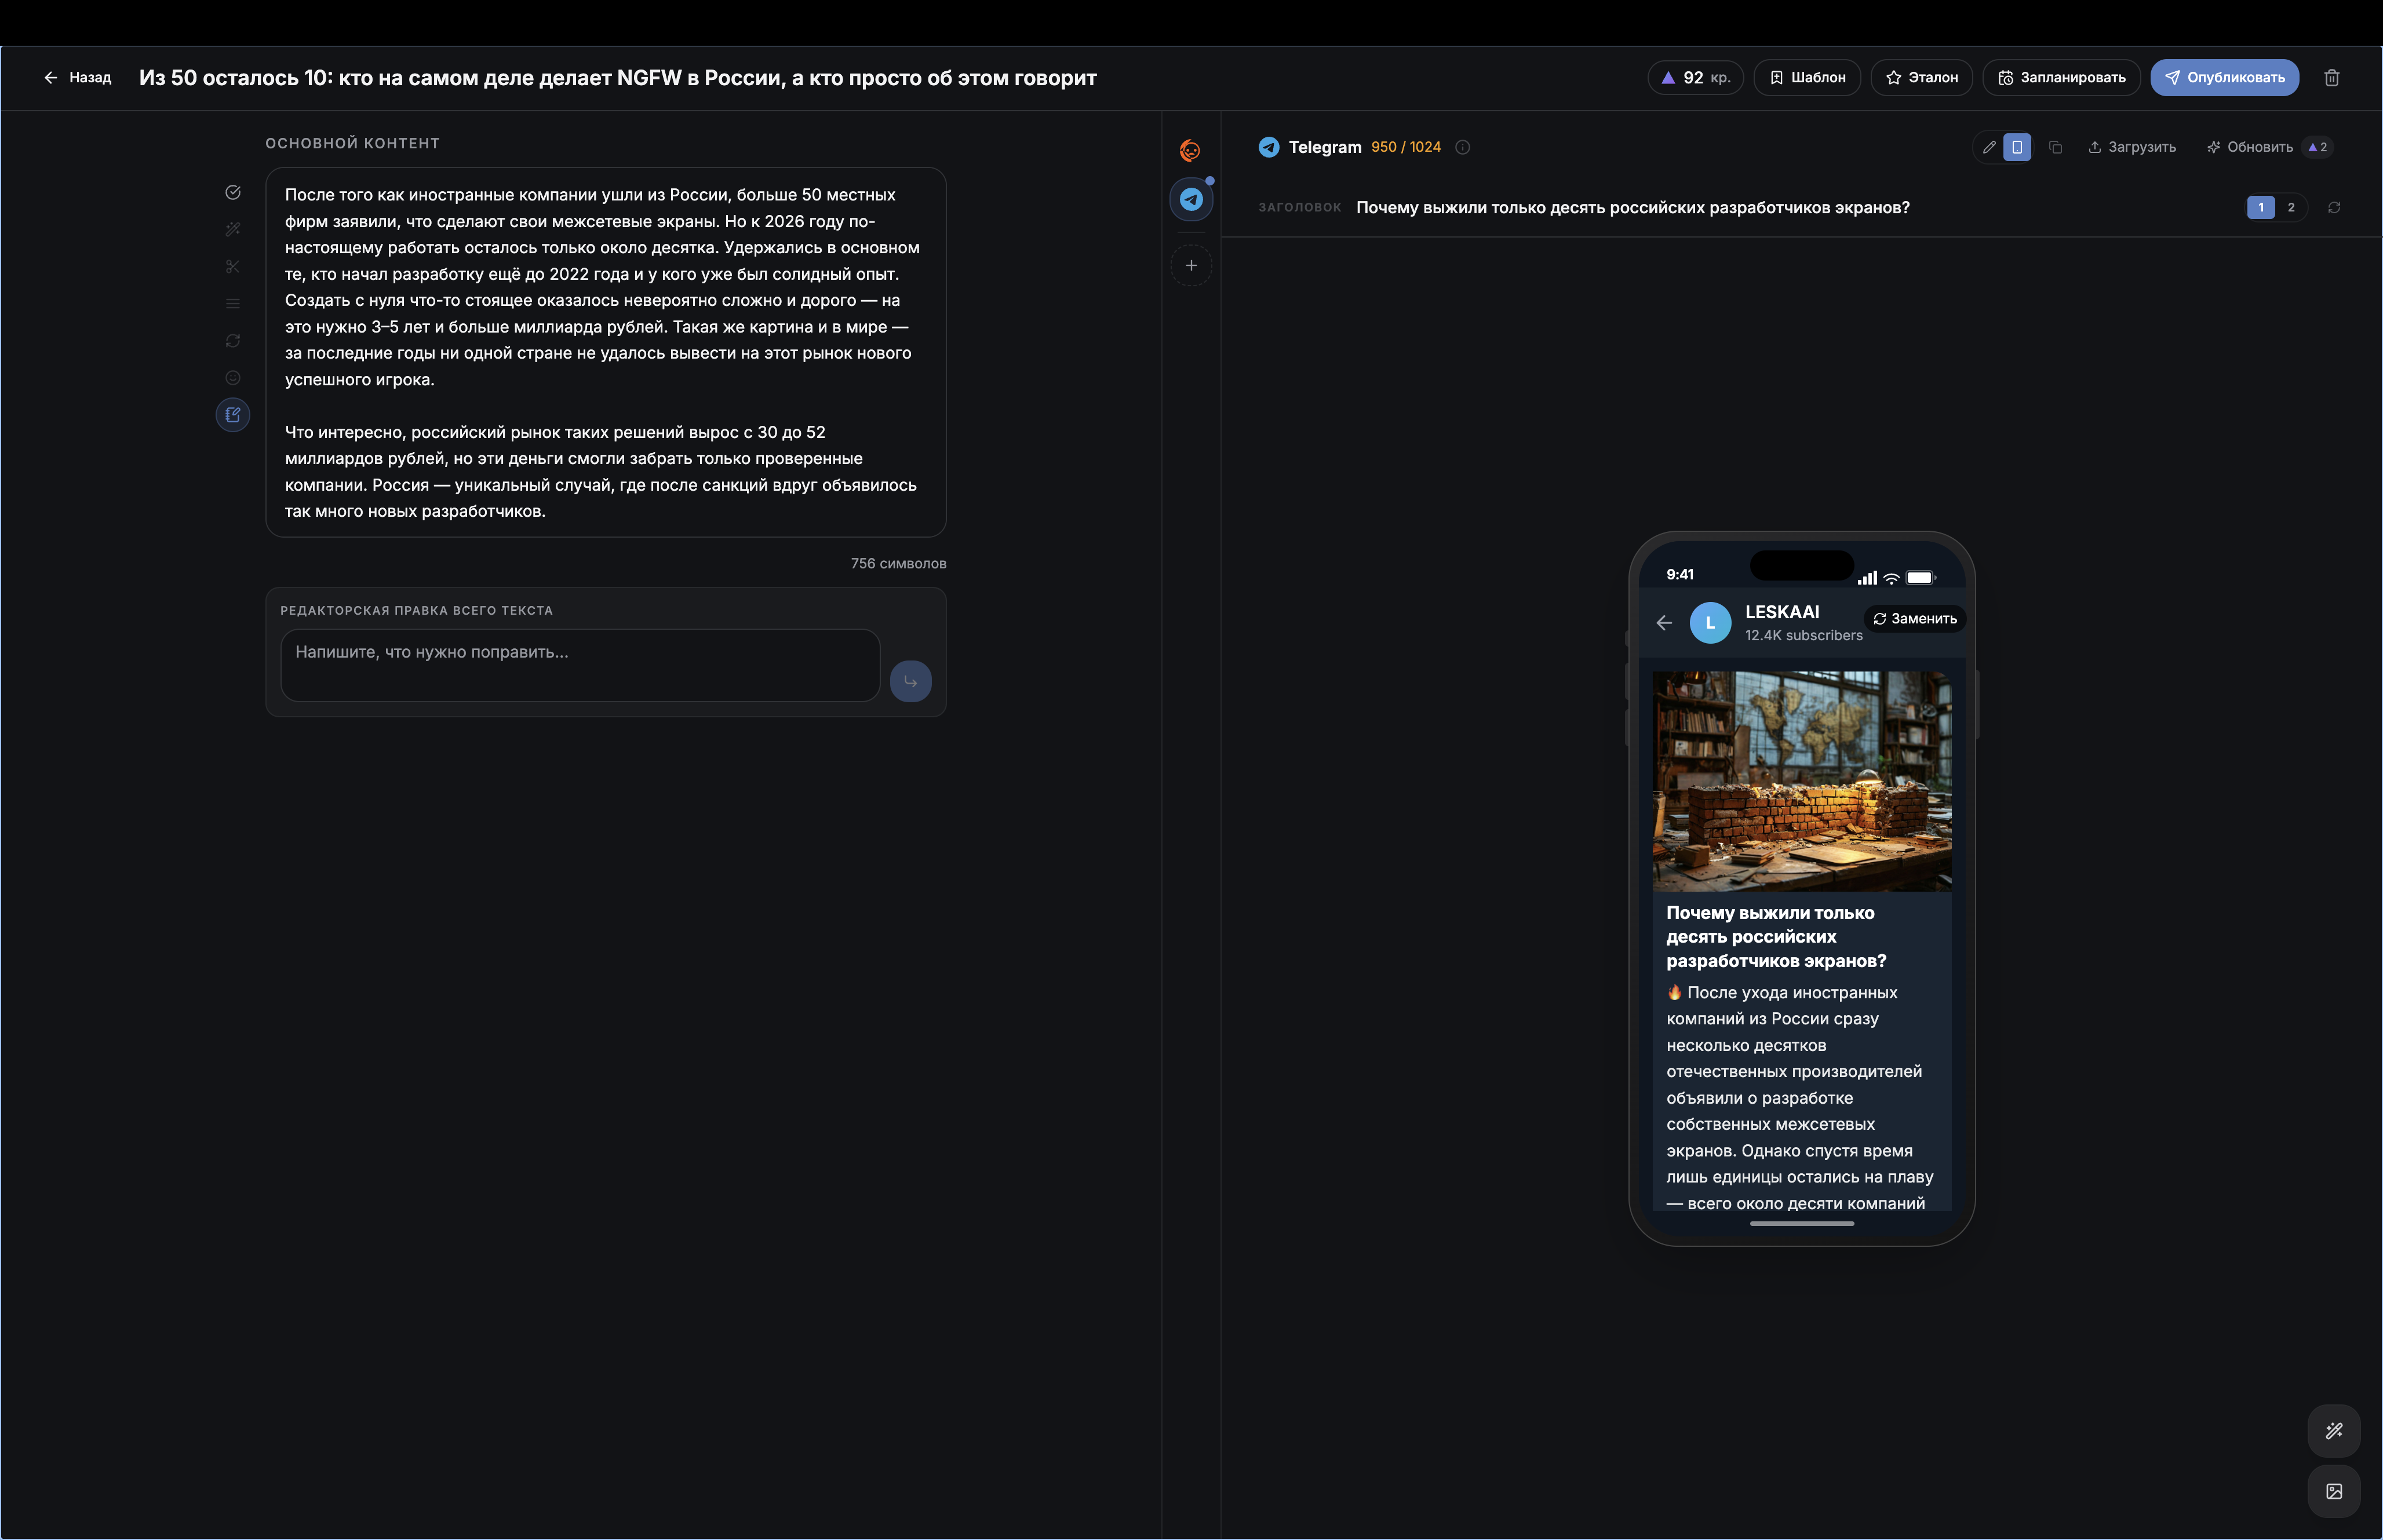2383x1540 pixels.
Task: Click the editorial correction text input field
Action: pos(580,665)
